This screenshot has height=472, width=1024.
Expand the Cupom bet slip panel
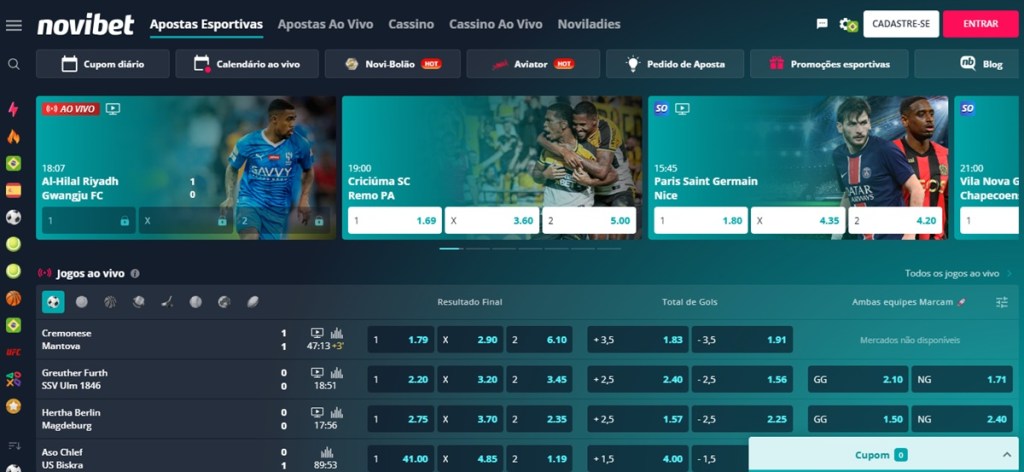click(x=886, y=455)
